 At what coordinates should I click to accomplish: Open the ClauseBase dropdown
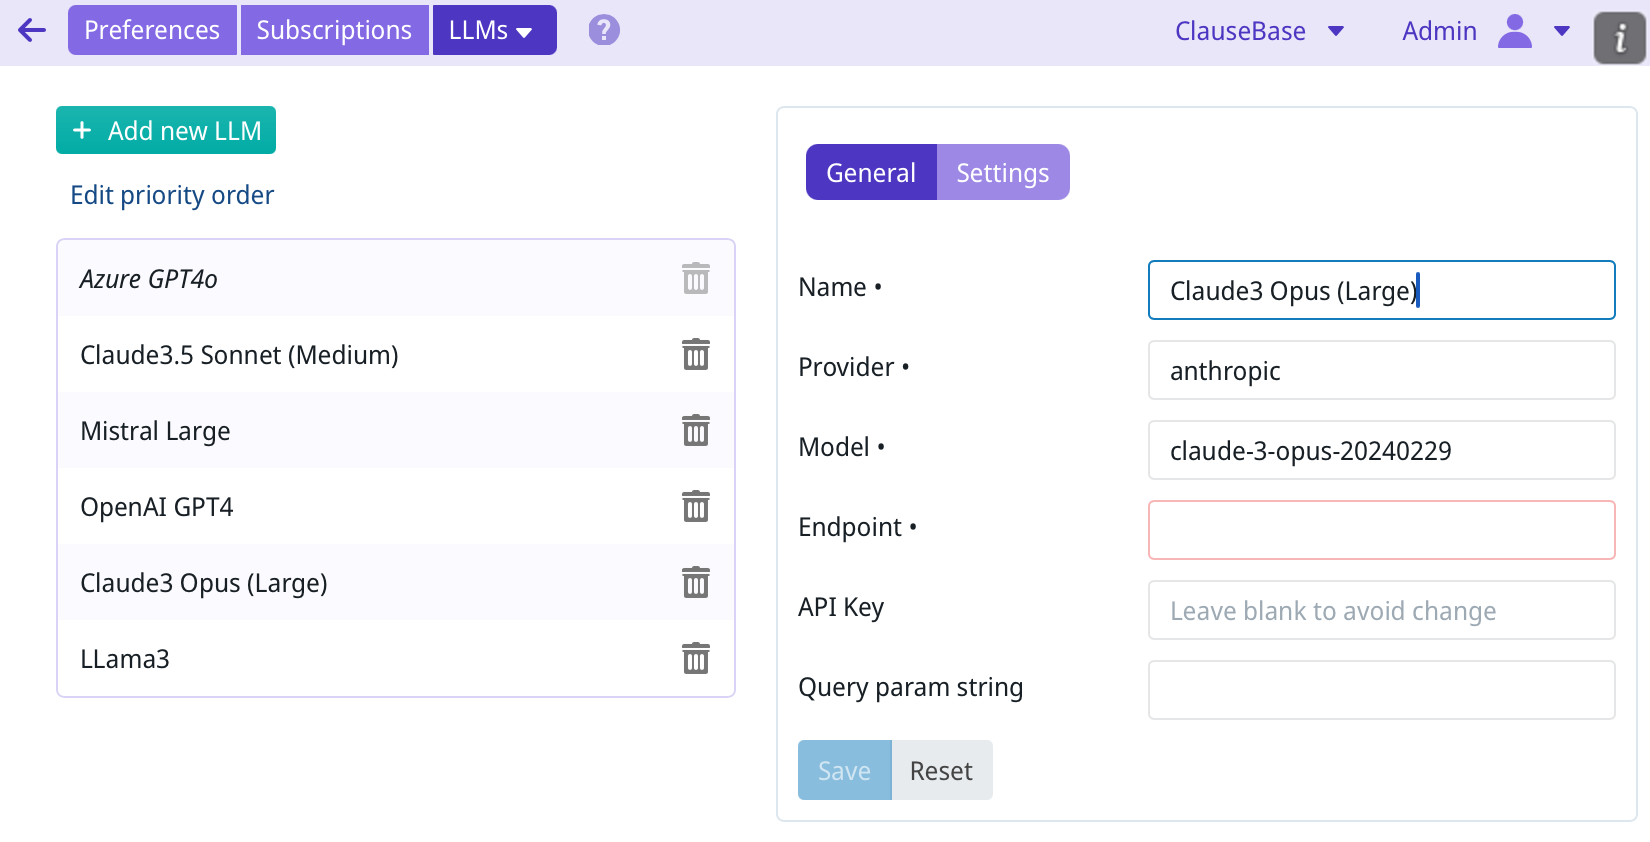pyautogui.click(x=1258, y=31)
